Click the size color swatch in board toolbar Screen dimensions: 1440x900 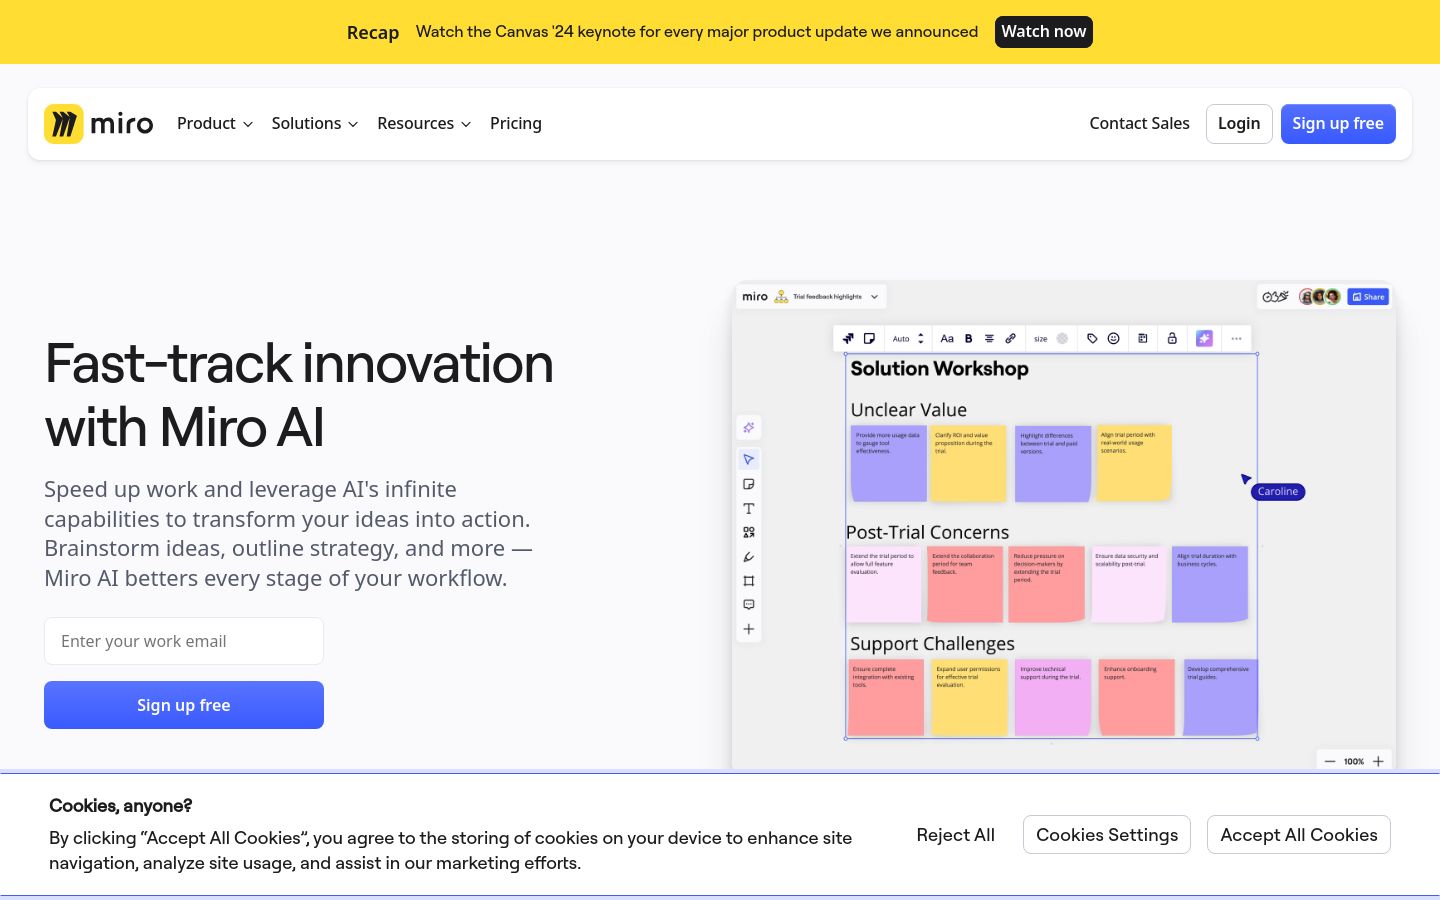[1062, 338]
